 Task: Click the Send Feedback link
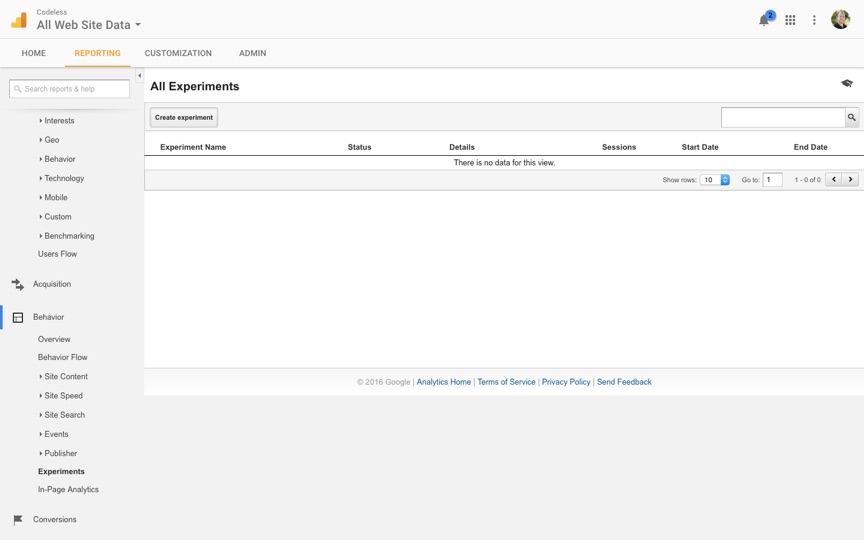(x=624, y=382)
